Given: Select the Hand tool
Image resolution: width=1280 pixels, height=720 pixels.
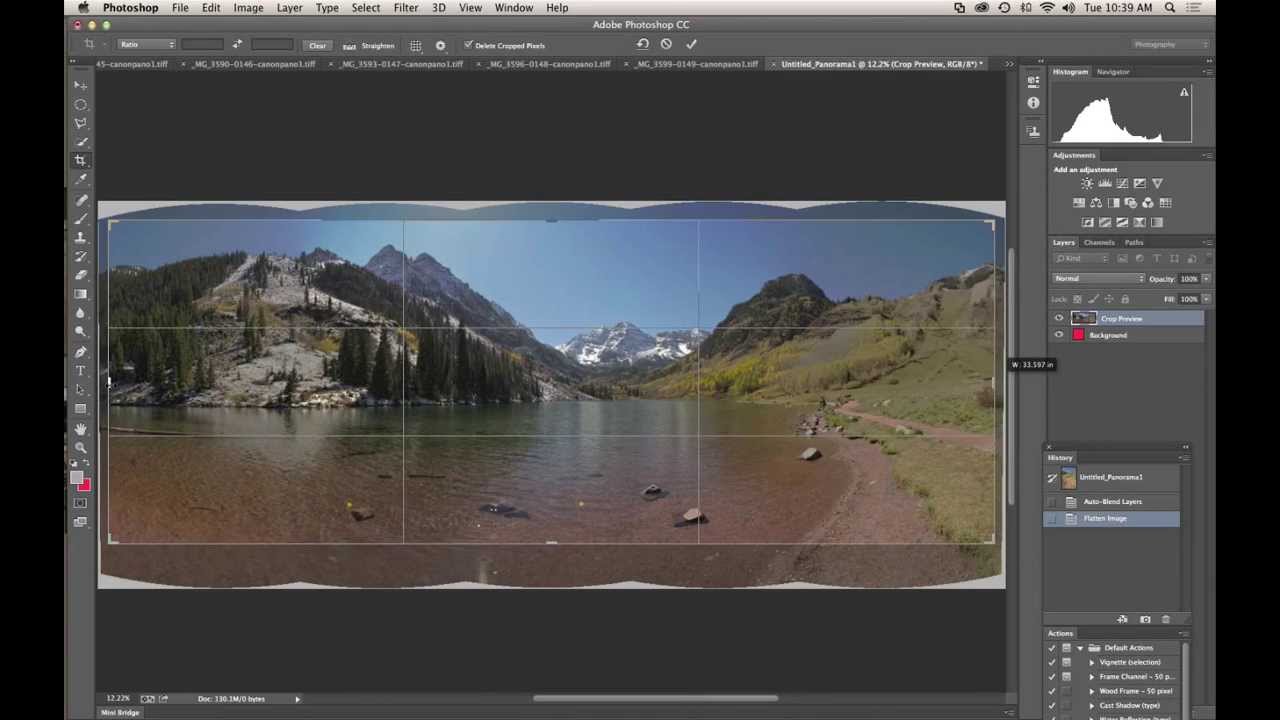Looking at the screenshot, I should pyautogui.click(x=81, y=429).
